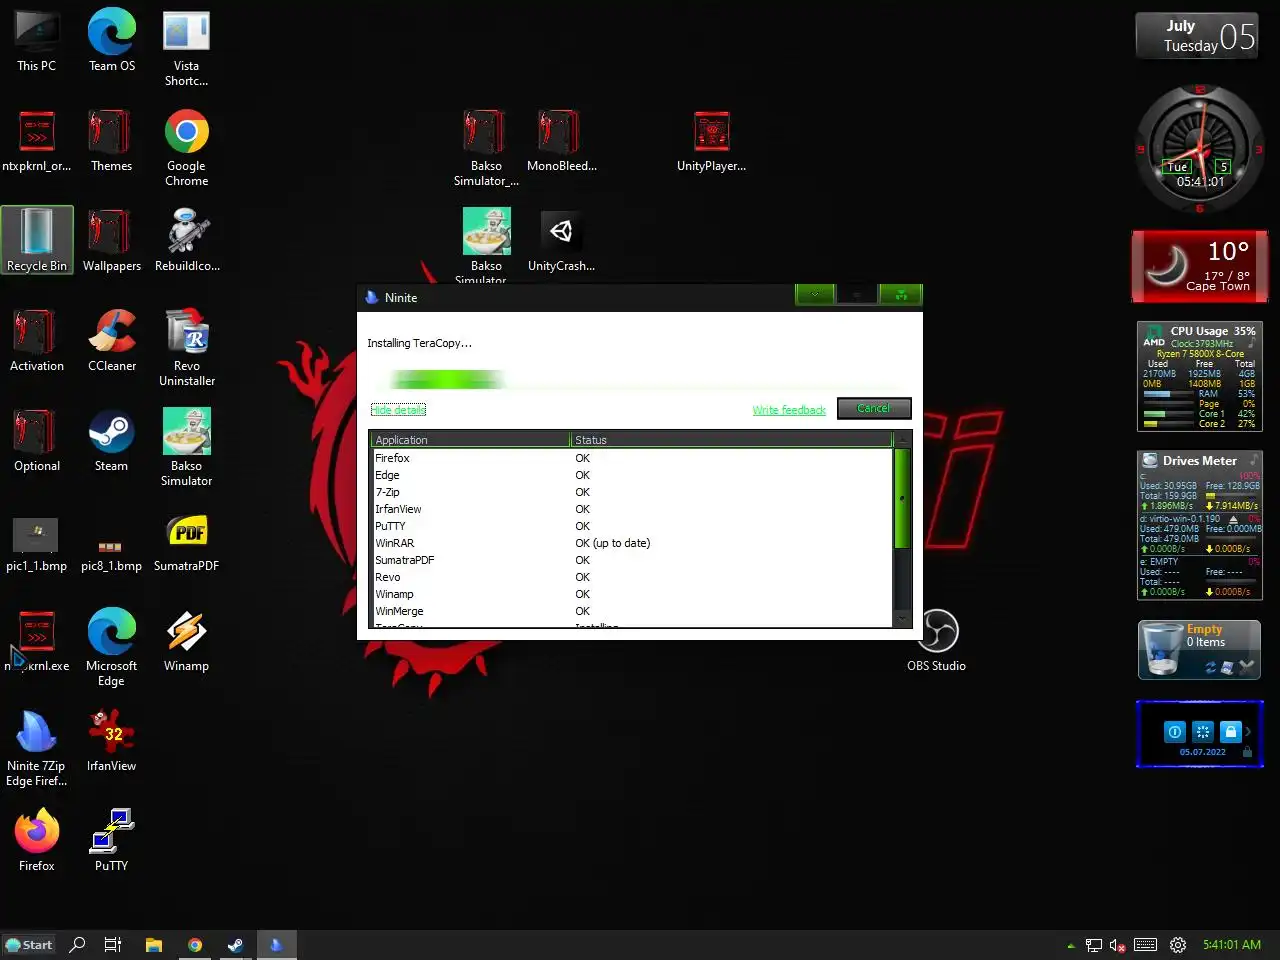Select the Ninite 7Zip Edge Firefox installer icon
Viewport: 1280px width, 960px height.
click(37, 749)
